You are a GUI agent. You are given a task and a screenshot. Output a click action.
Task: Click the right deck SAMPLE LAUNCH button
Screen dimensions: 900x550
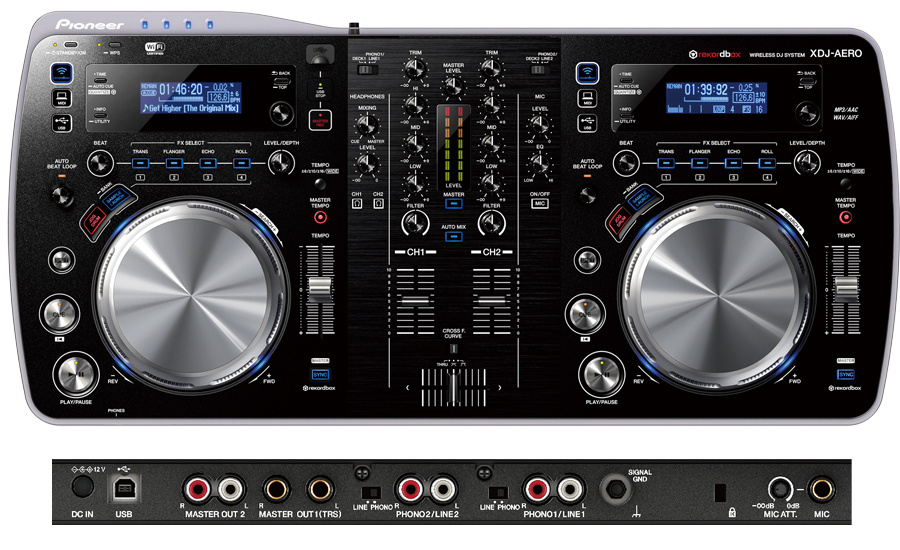(x=642, y=199)
